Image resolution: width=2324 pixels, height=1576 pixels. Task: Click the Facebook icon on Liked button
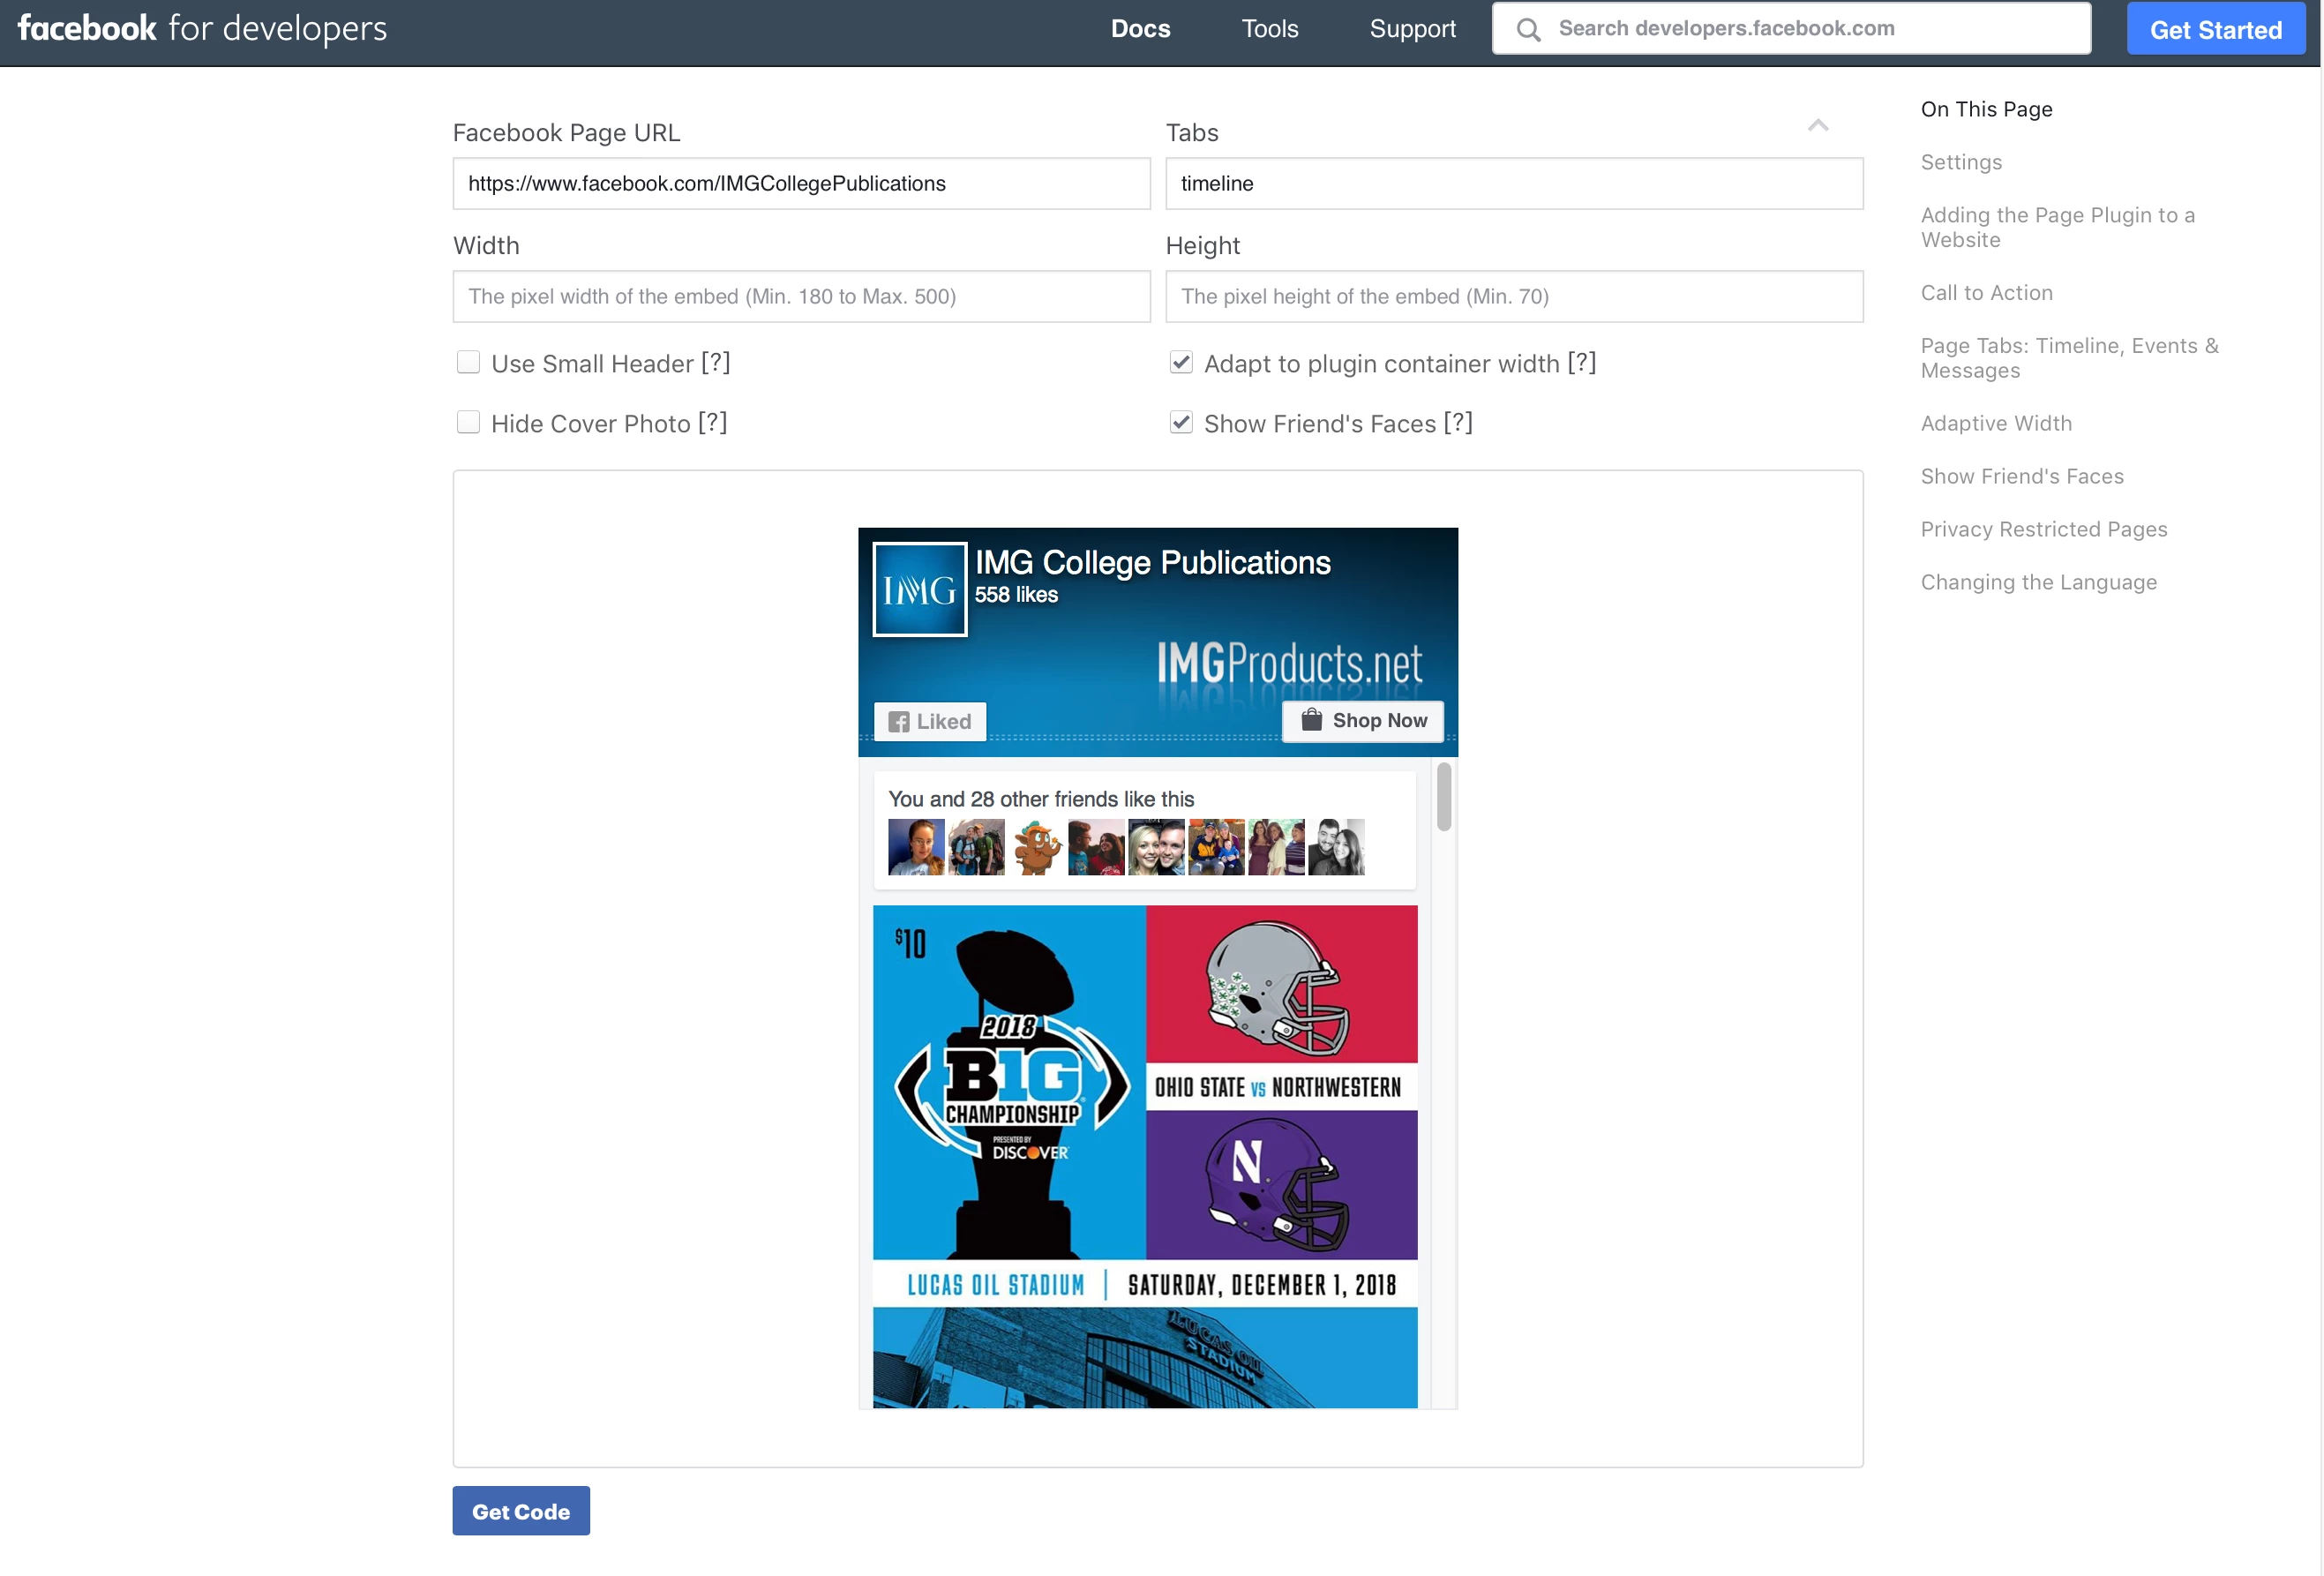pos(899,722)
